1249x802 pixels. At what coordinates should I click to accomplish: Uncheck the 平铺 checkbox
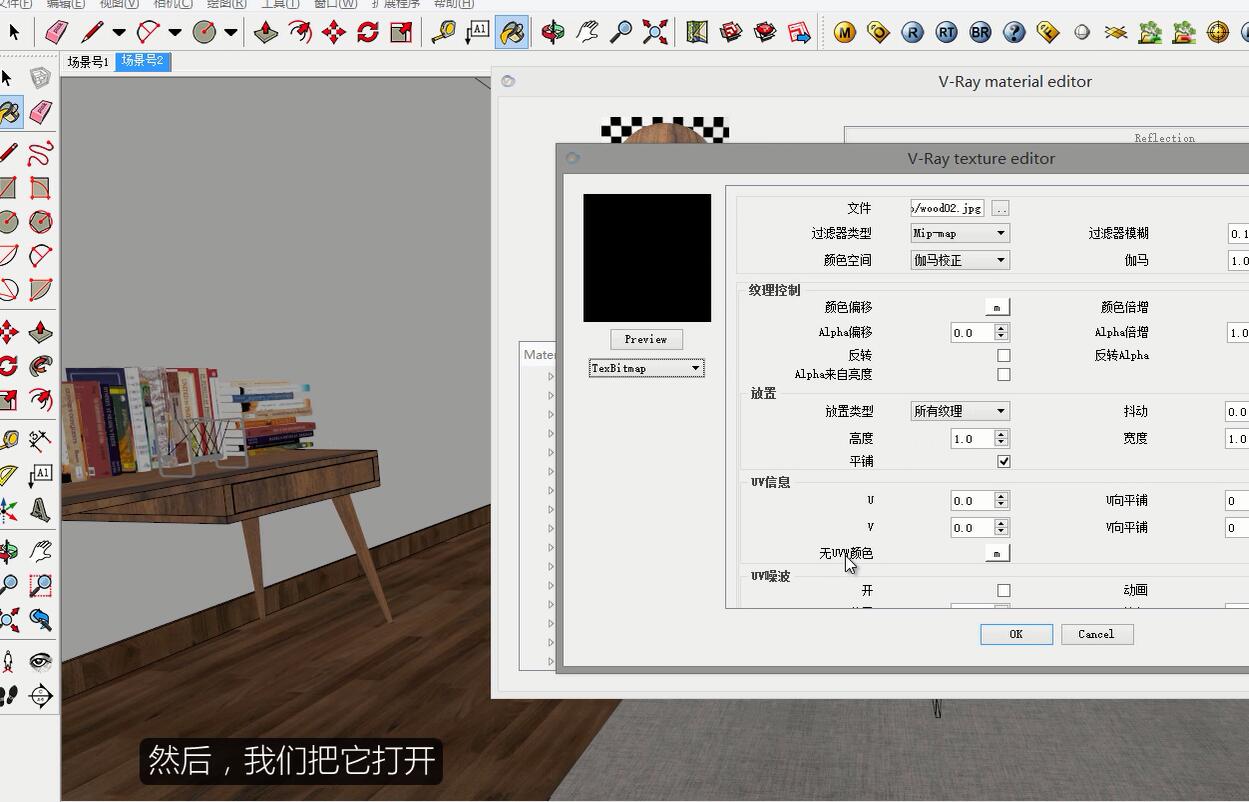point(1003,461)
